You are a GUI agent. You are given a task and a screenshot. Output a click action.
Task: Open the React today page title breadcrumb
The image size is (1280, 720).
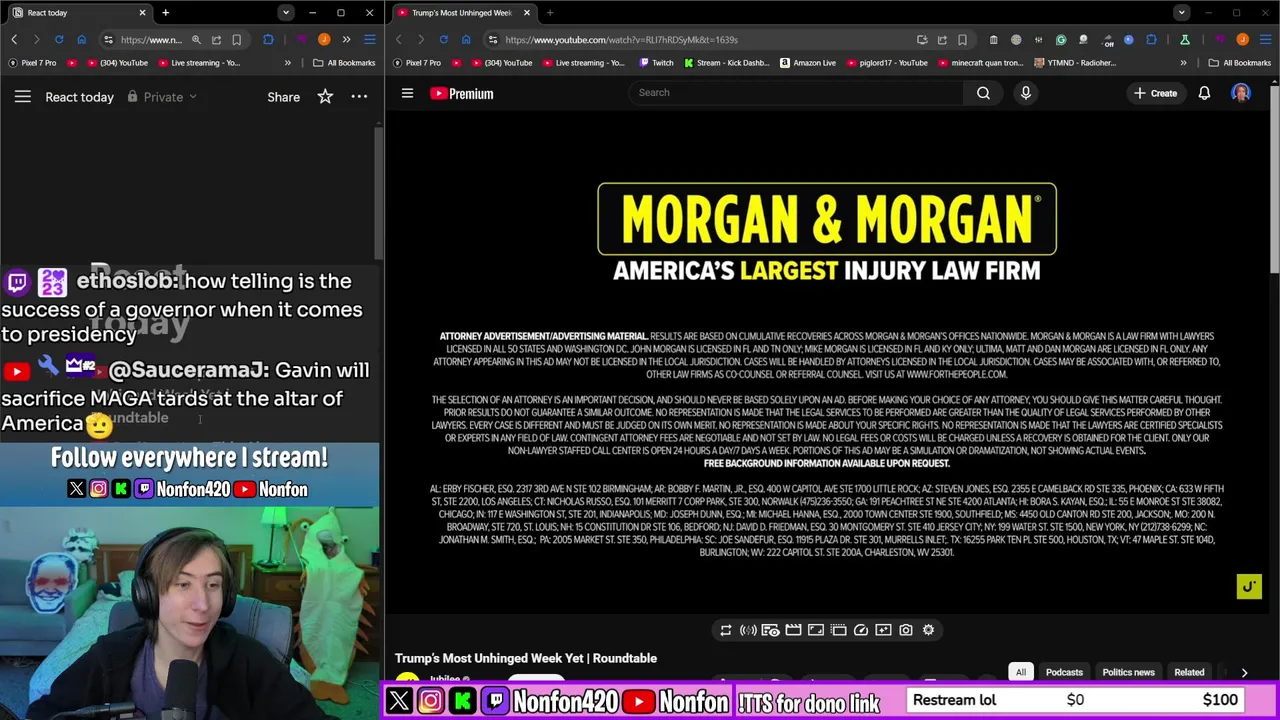pyautogui.click(x=79, y=97)
